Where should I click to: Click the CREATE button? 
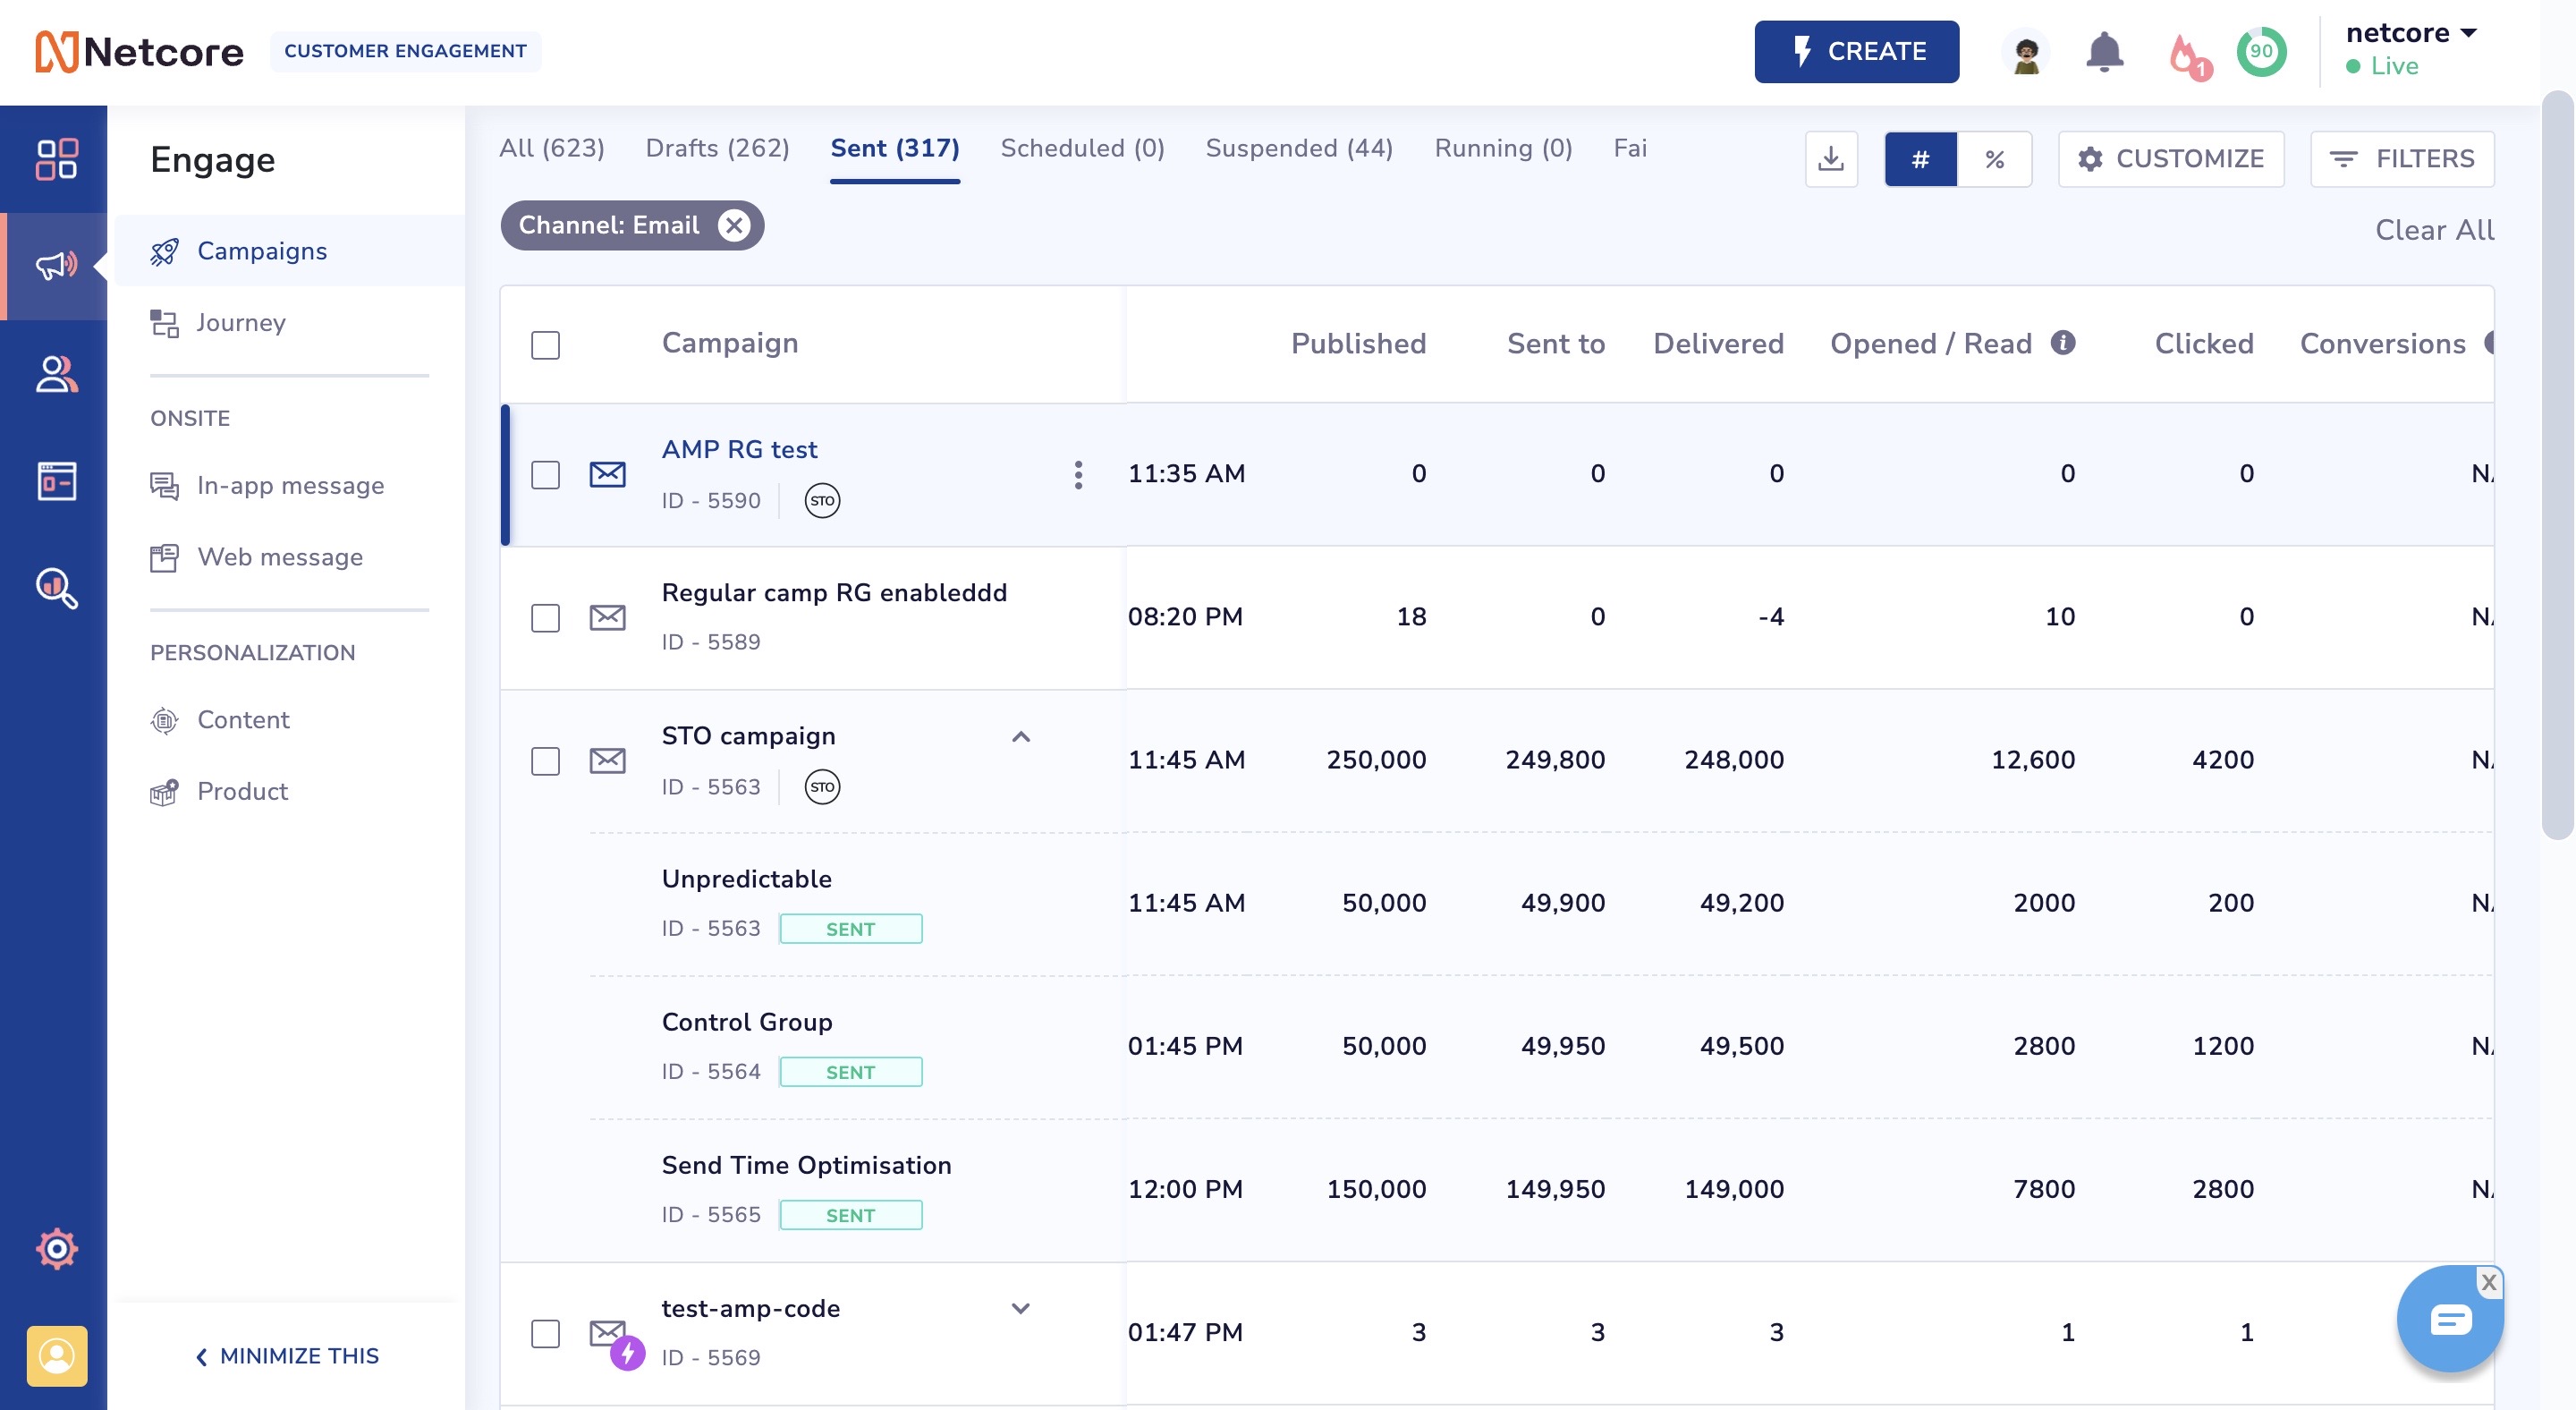point(1856,52)
